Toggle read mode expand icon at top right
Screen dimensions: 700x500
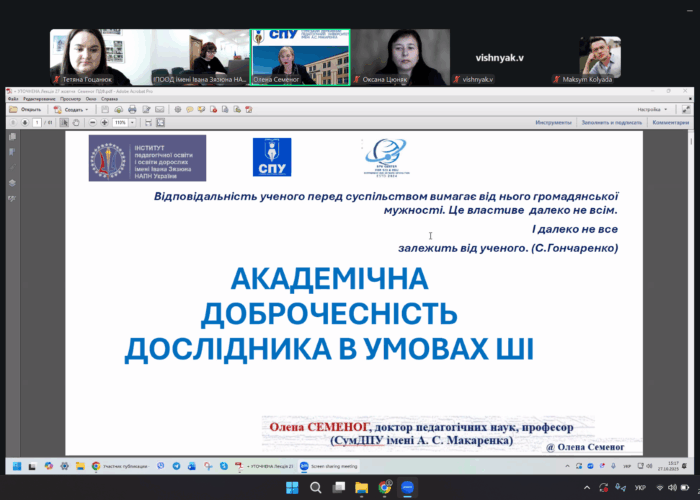[x=685, y=109]
